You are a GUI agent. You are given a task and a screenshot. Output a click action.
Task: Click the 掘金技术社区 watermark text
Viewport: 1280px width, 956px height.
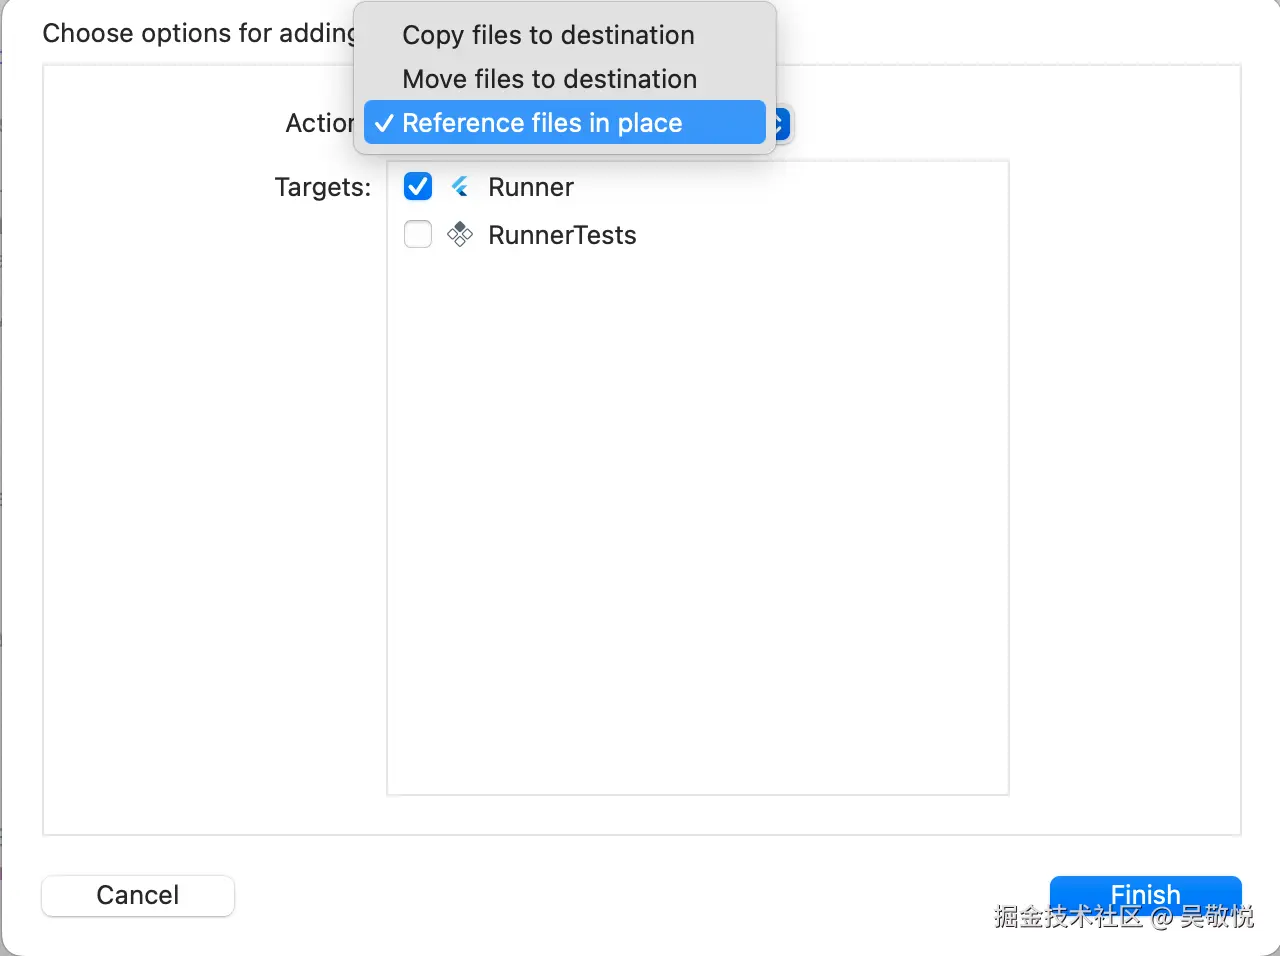click(x=1068, y=917)
